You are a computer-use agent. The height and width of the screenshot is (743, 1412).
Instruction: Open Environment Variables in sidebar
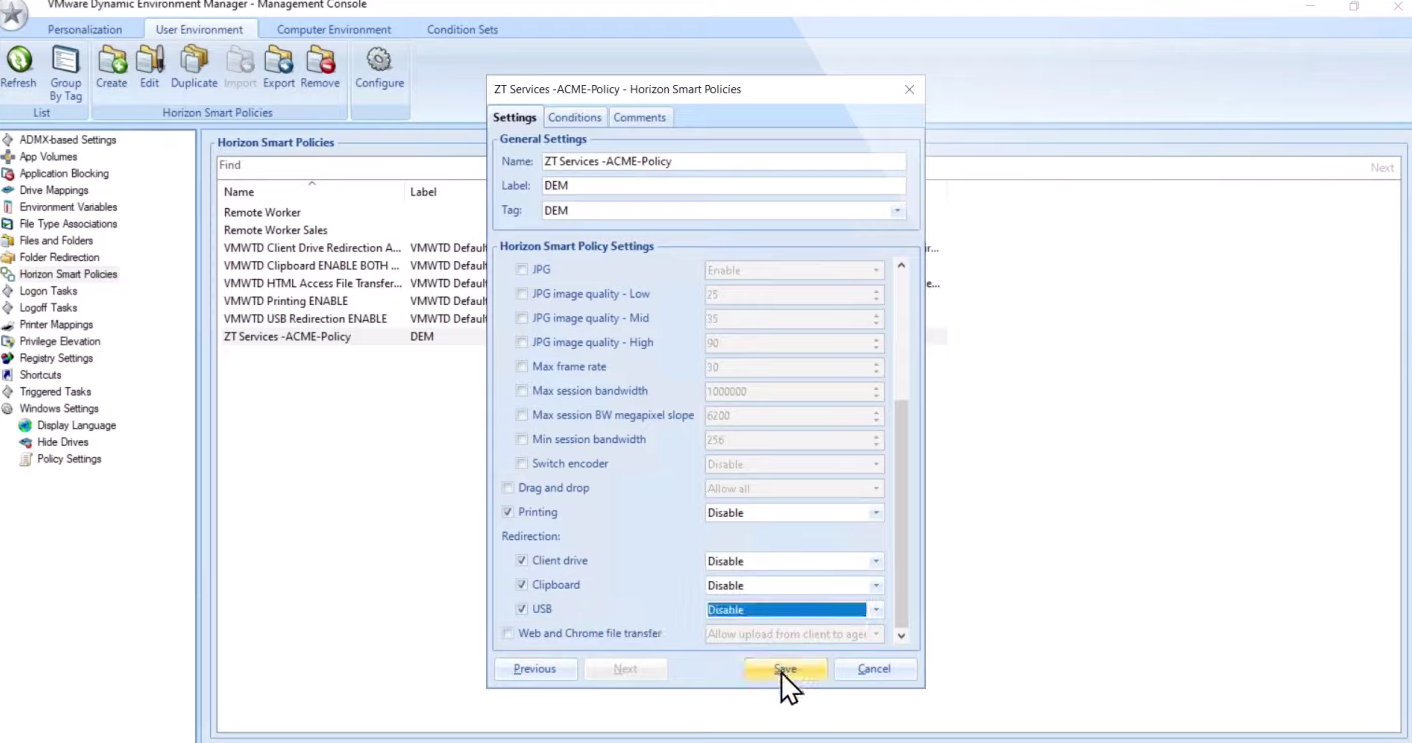(68, 207)
